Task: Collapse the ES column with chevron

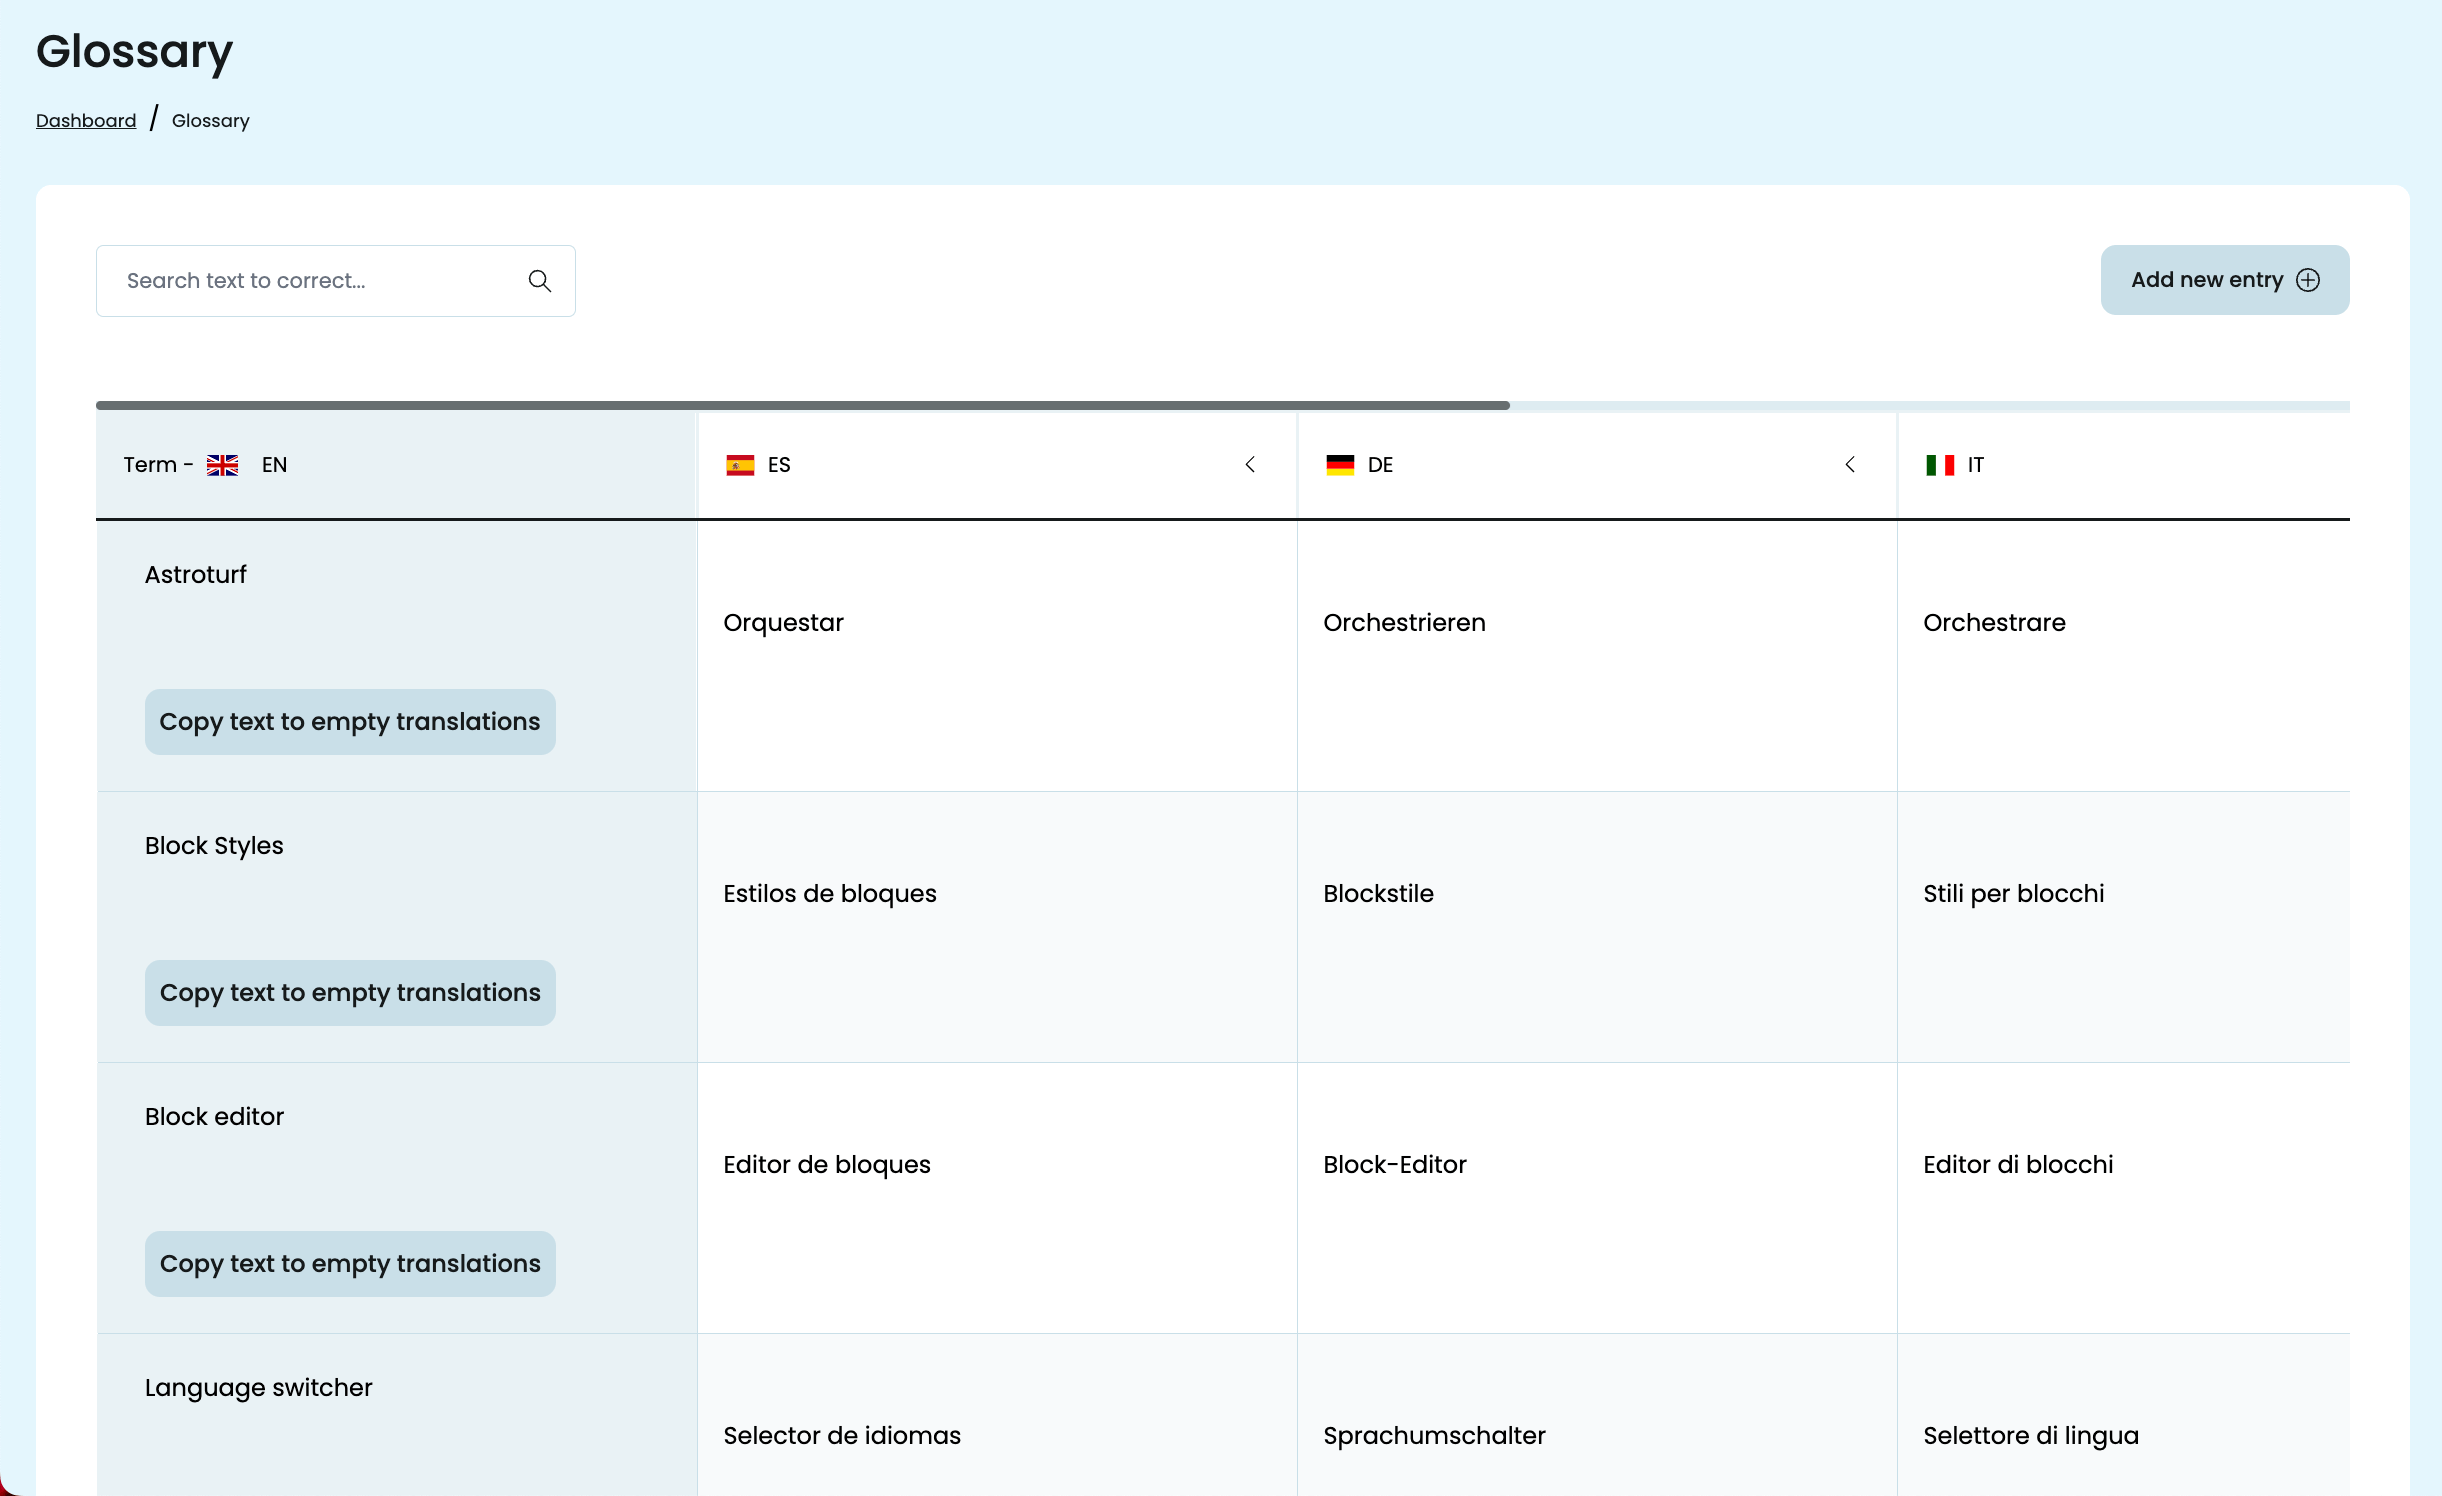Action: click(1250, 465)
